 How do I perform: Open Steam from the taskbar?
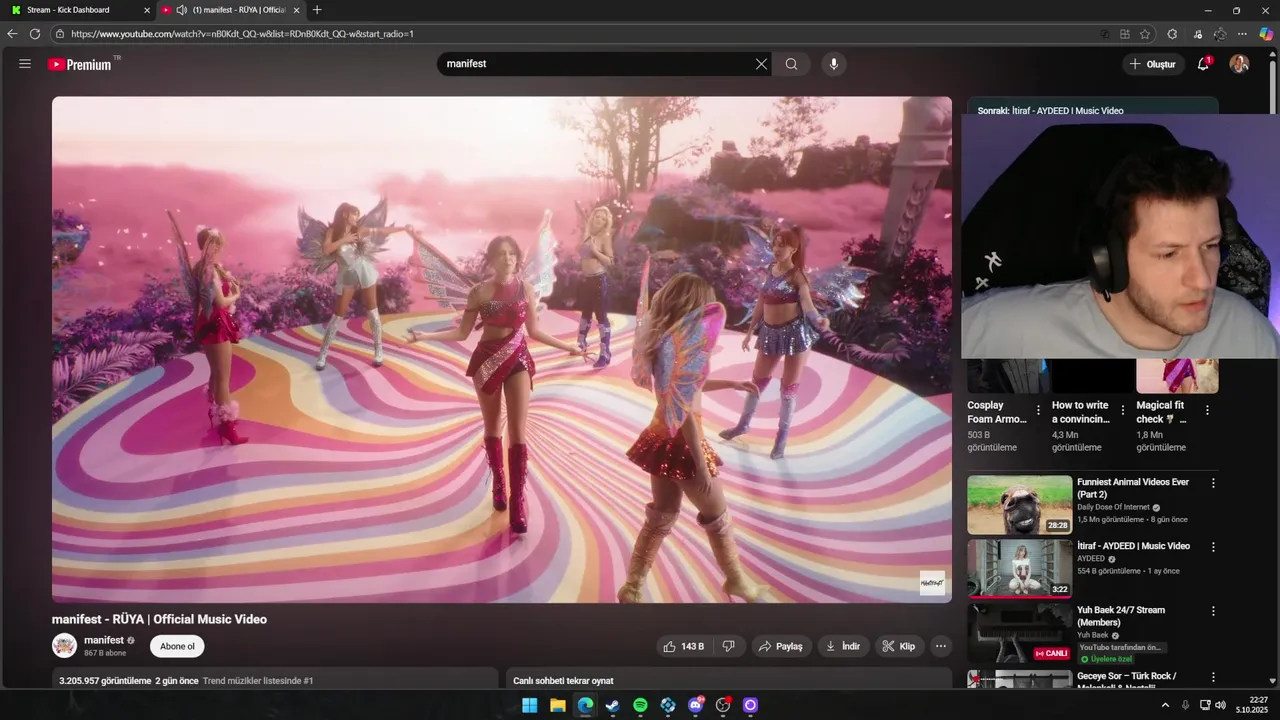coord(613,705)
